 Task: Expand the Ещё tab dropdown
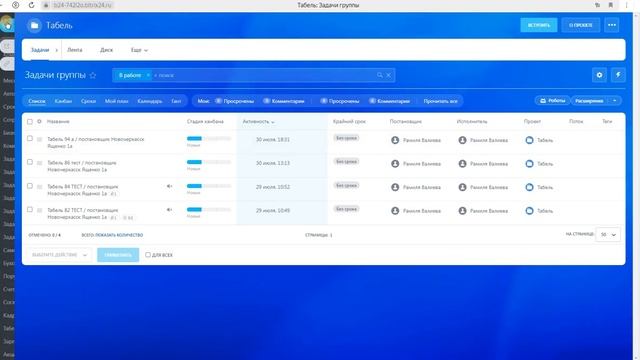tap(139, 50)
